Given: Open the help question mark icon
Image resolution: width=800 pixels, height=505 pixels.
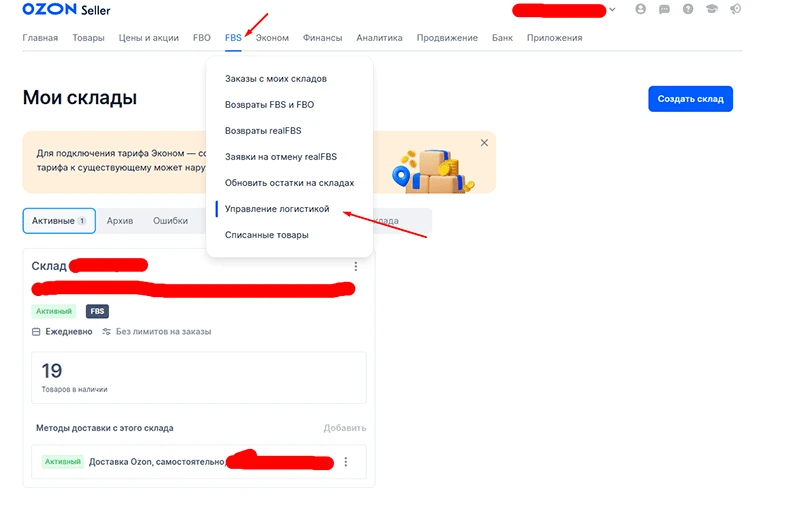Looking at the screenshot, I should [x=688, y=9].
